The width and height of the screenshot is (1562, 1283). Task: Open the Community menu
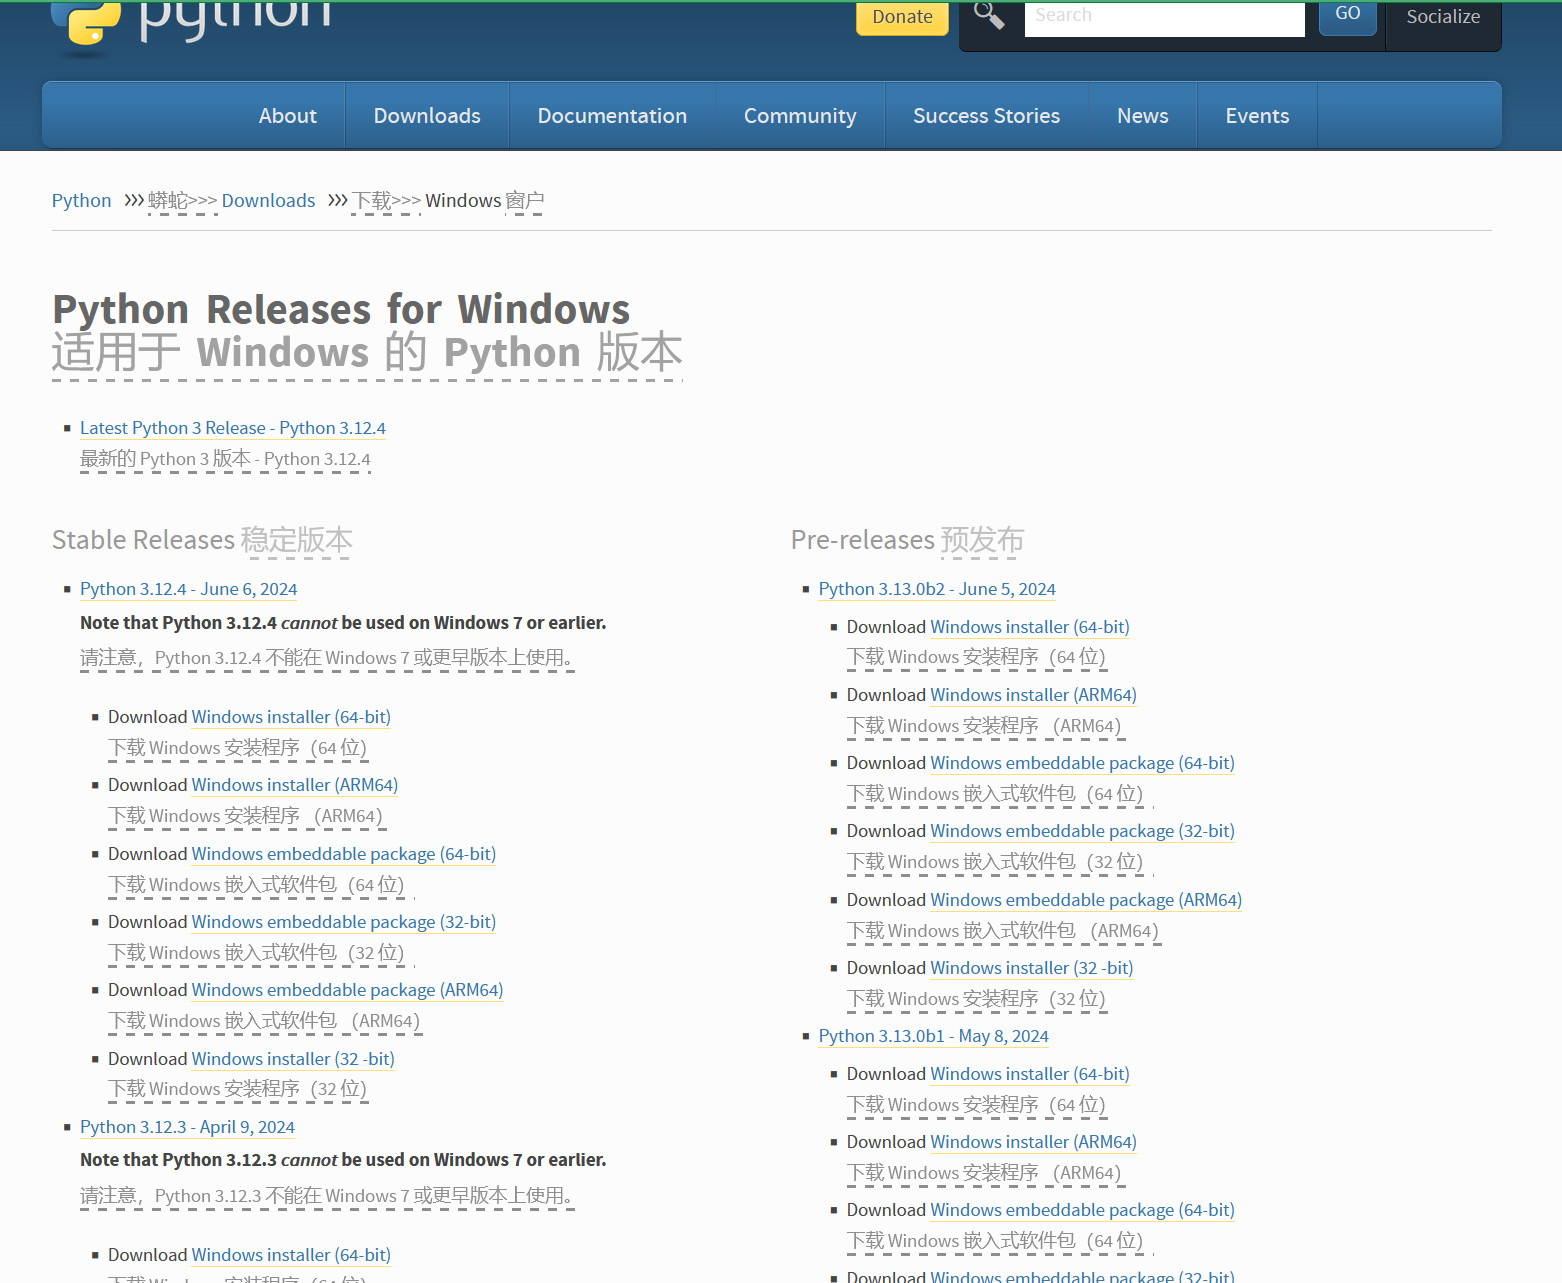tap(799, 116)
